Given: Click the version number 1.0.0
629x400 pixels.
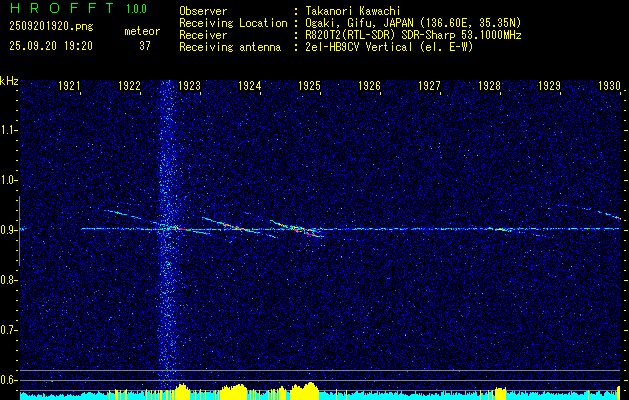Looking at the screenshot, I should pos(136,9).
